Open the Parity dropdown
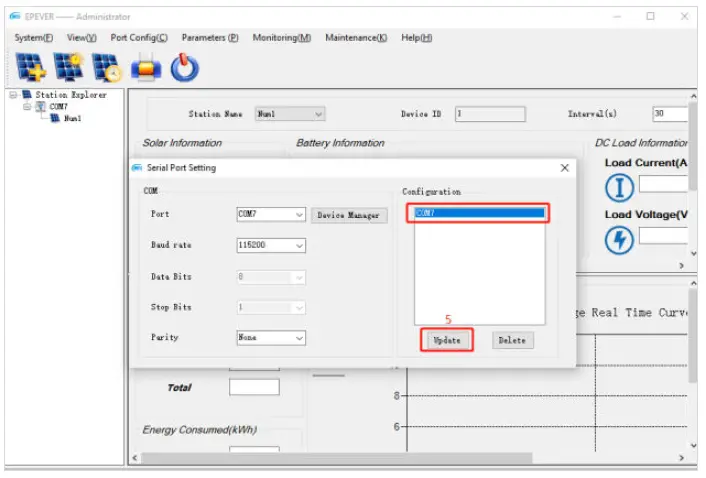 pyautogui.click(x=300, y=338)
